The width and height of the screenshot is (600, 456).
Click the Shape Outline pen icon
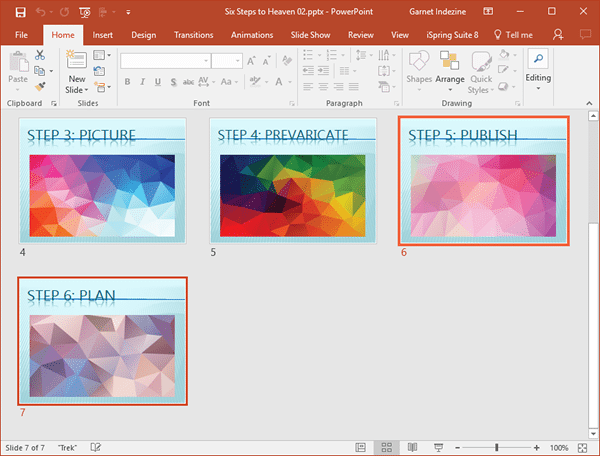pyautogui.click(x=504, y=70)
